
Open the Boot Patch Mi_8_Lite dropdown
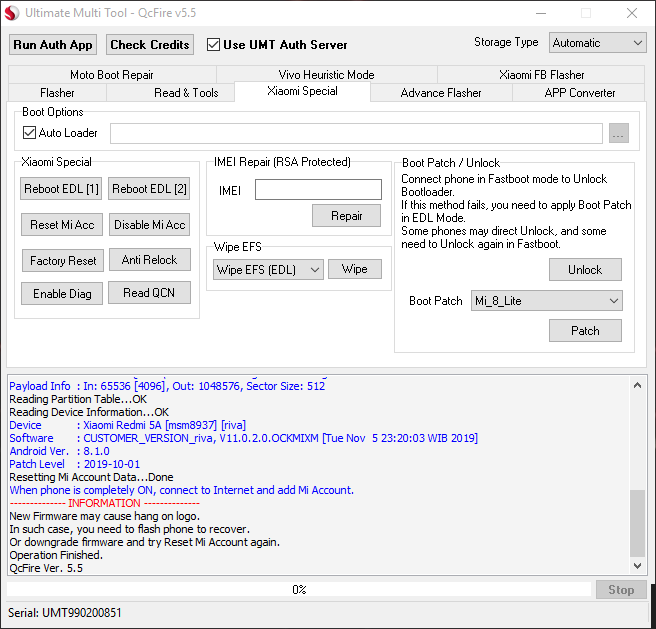click(546, 301)
